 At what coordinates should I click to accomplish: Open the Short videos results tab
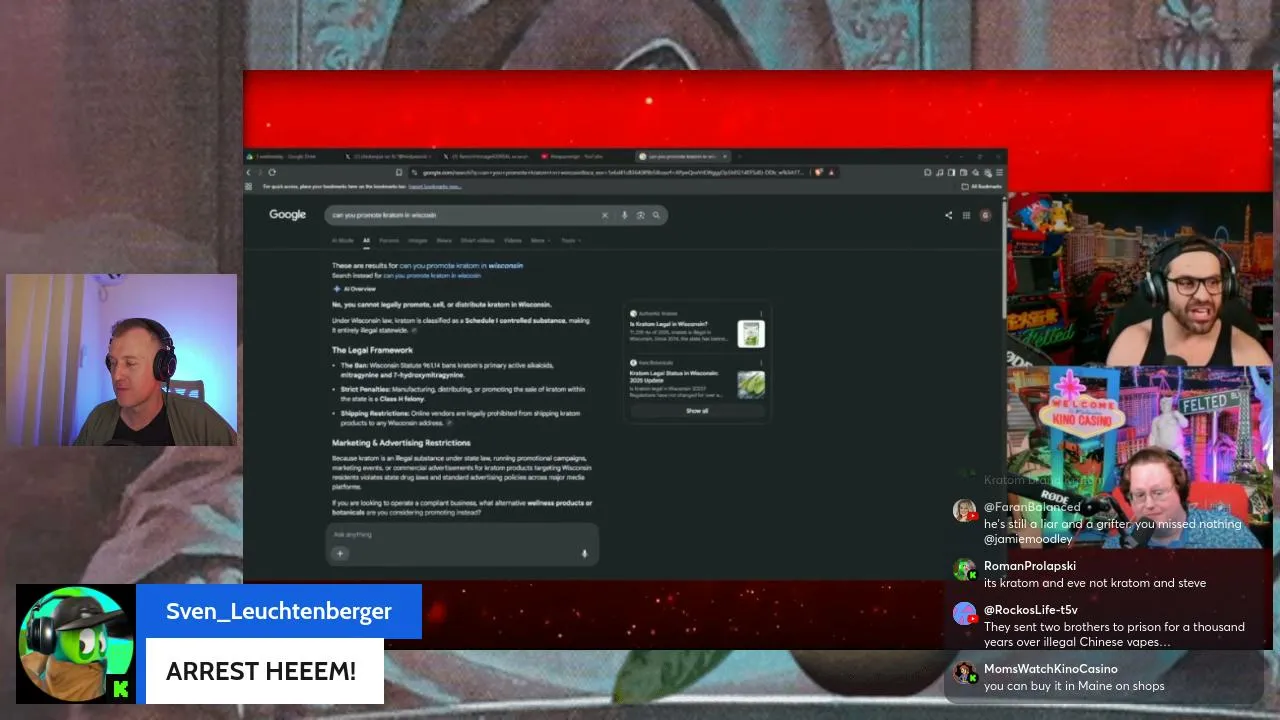tap(477, 240)
